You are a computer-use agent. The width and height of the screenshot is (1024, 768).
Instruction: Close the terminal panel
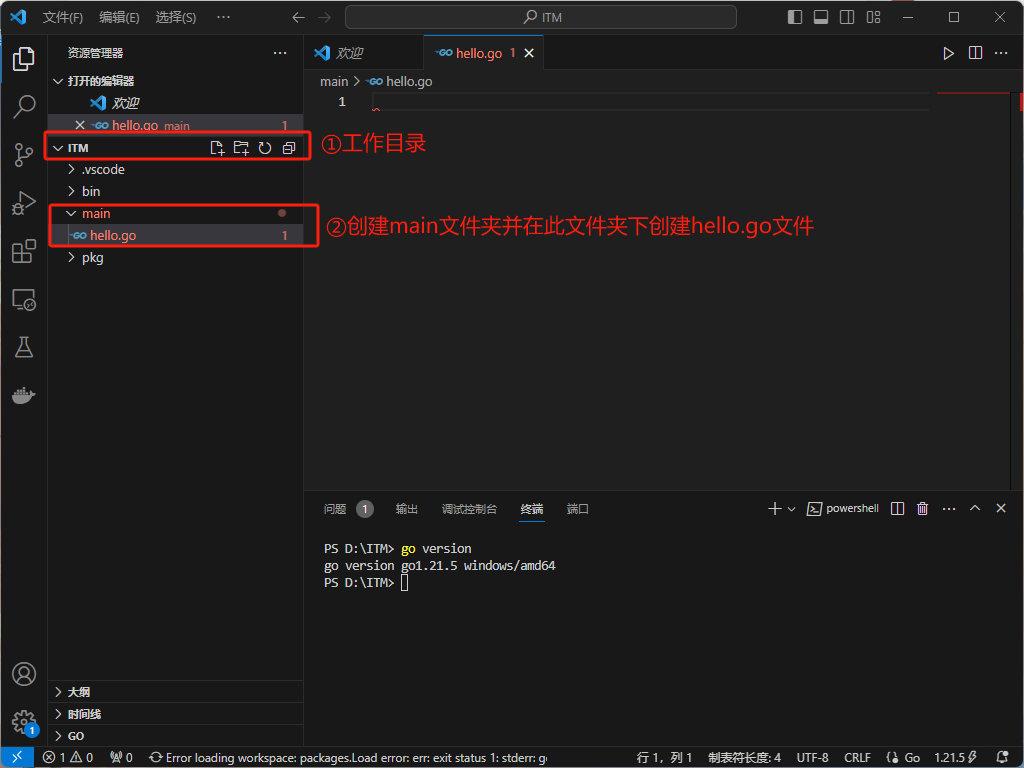(x=1000, y=509)
